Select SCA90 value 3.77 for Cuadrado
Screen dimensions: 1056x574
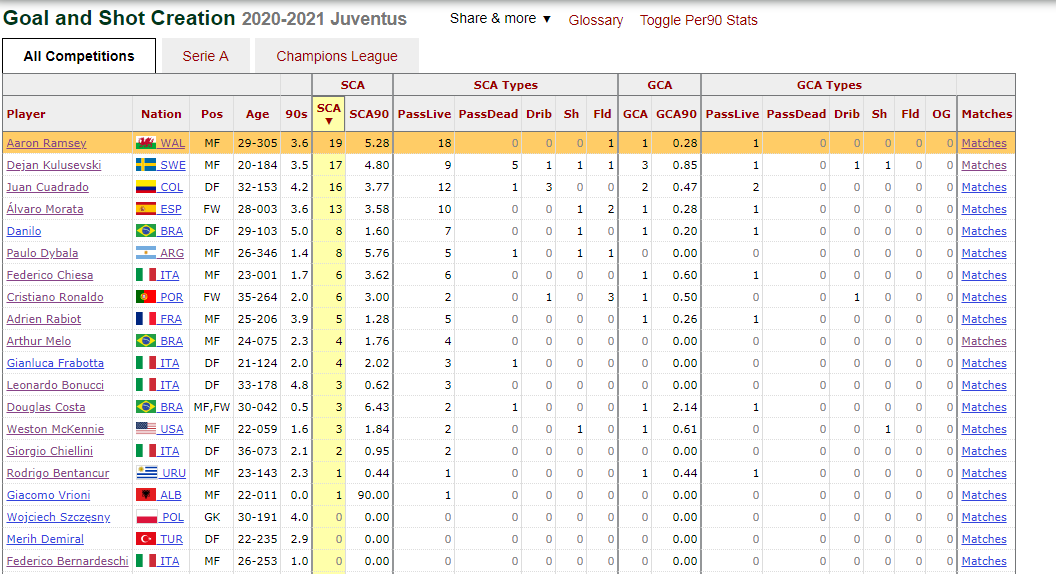[376, 187]
